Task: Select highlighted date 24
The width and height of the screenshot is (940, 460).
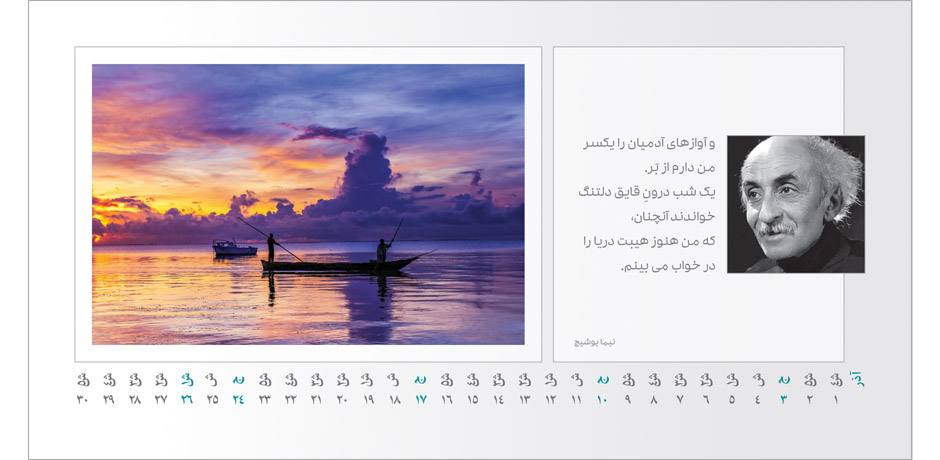Action: click(238, 400)
